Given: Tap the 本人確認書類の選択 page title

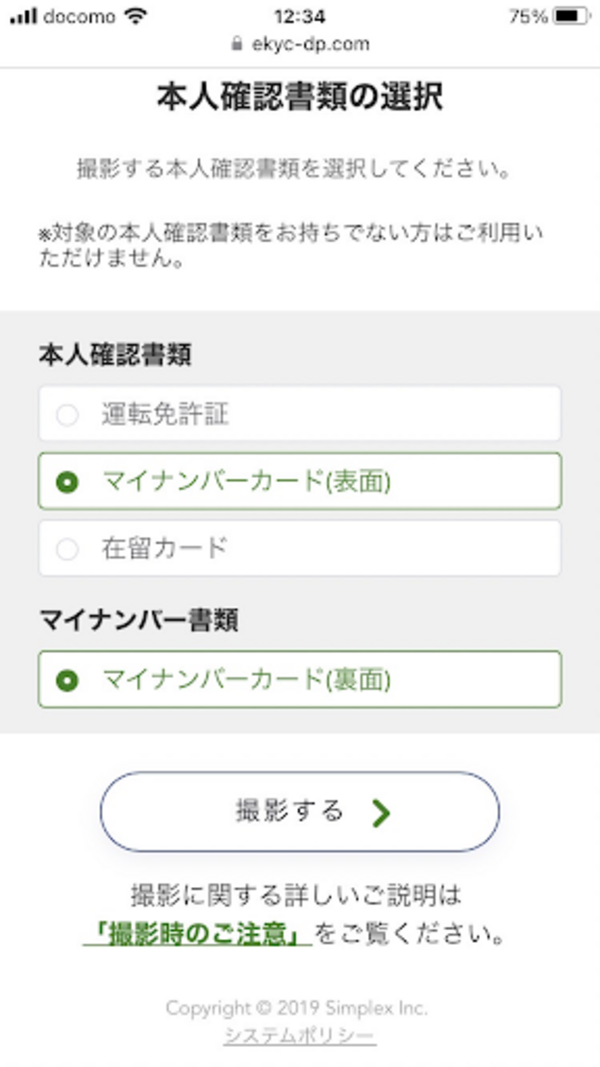Looking at the screenshot, I should [299, 98].
